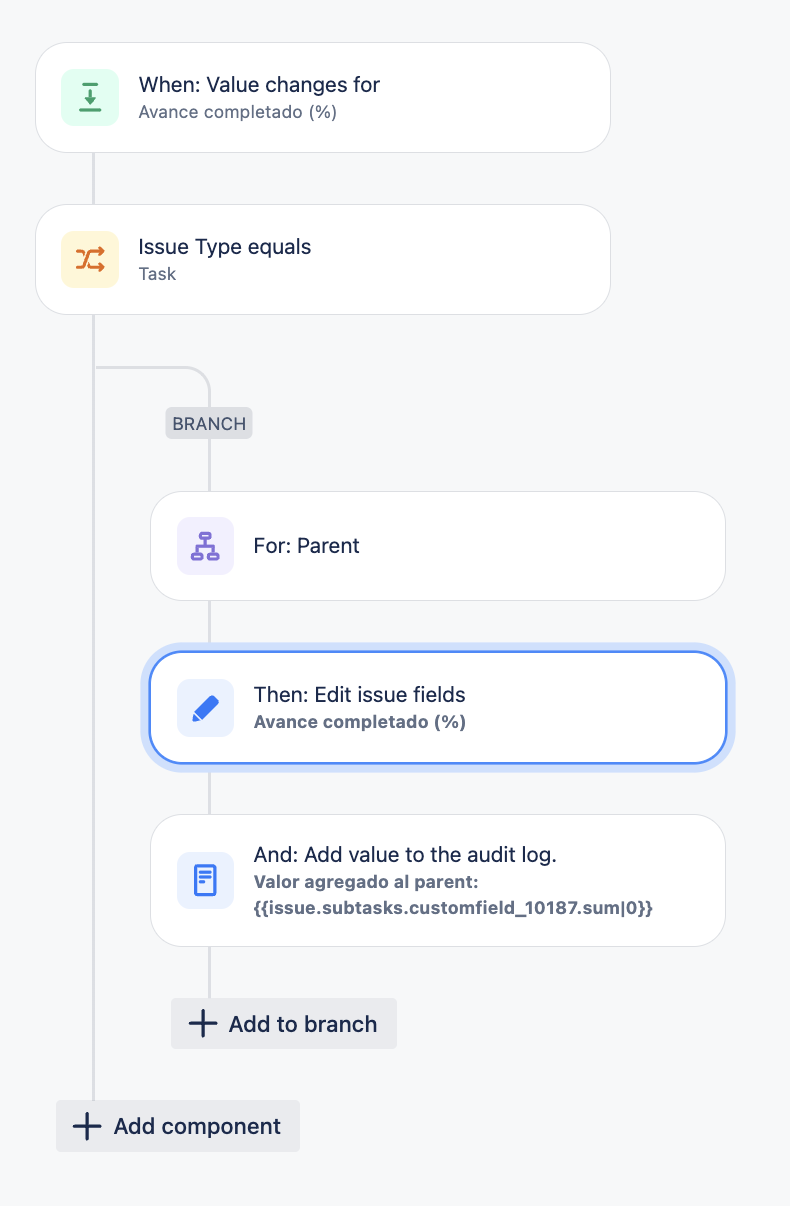Click the trigger's 'Avance completado (%)' subtitle
Viewport: 790px width, 1206px height.
pyautogui.click(x=237, y=112)
